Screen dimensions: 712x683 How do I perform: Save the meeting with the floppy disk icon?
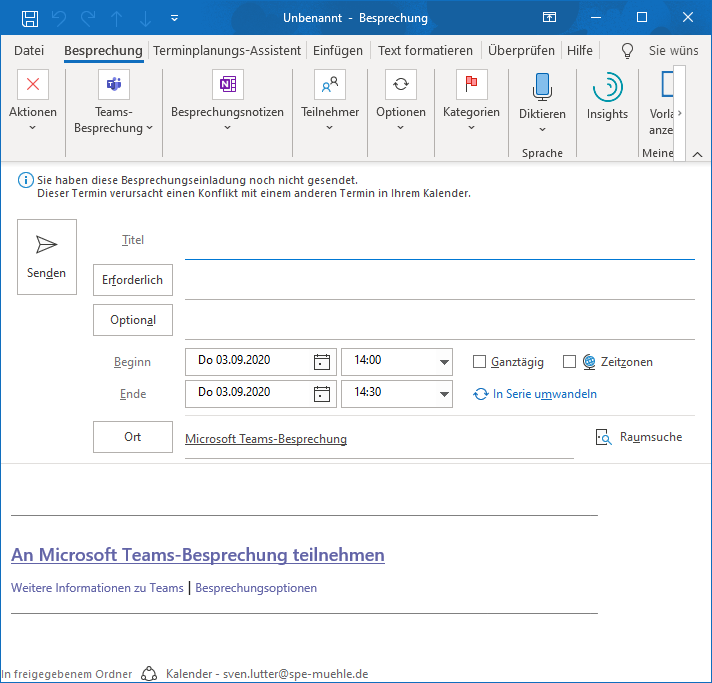click(x=30, y=19)
